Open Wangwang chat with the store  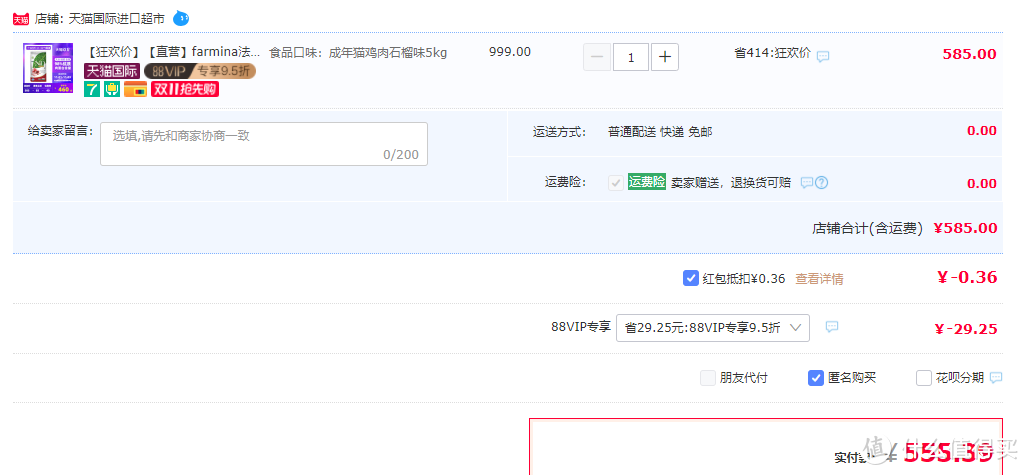181,18
